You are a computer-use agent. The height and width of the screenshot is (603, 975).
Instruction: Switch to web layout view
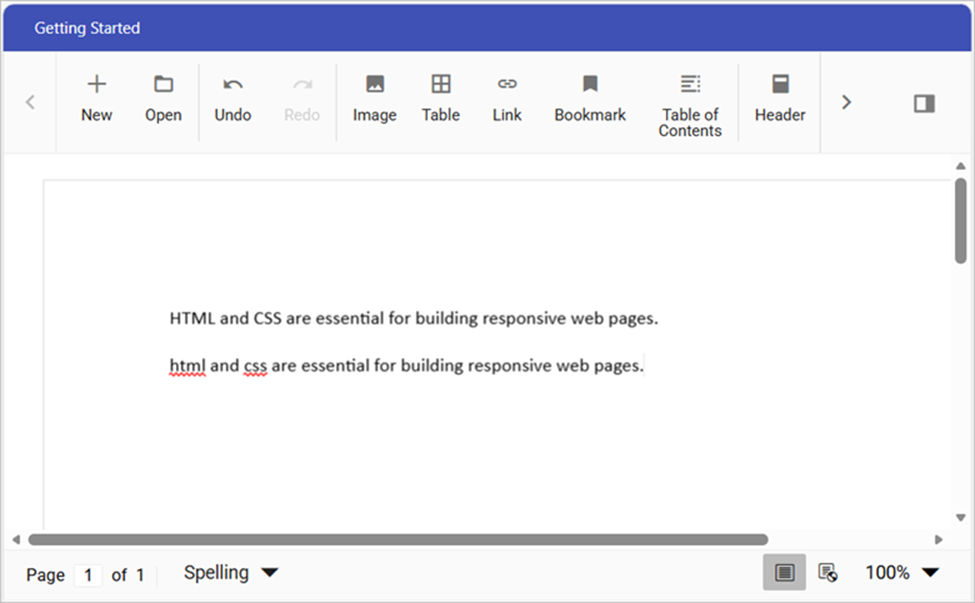tap(828, 572)
